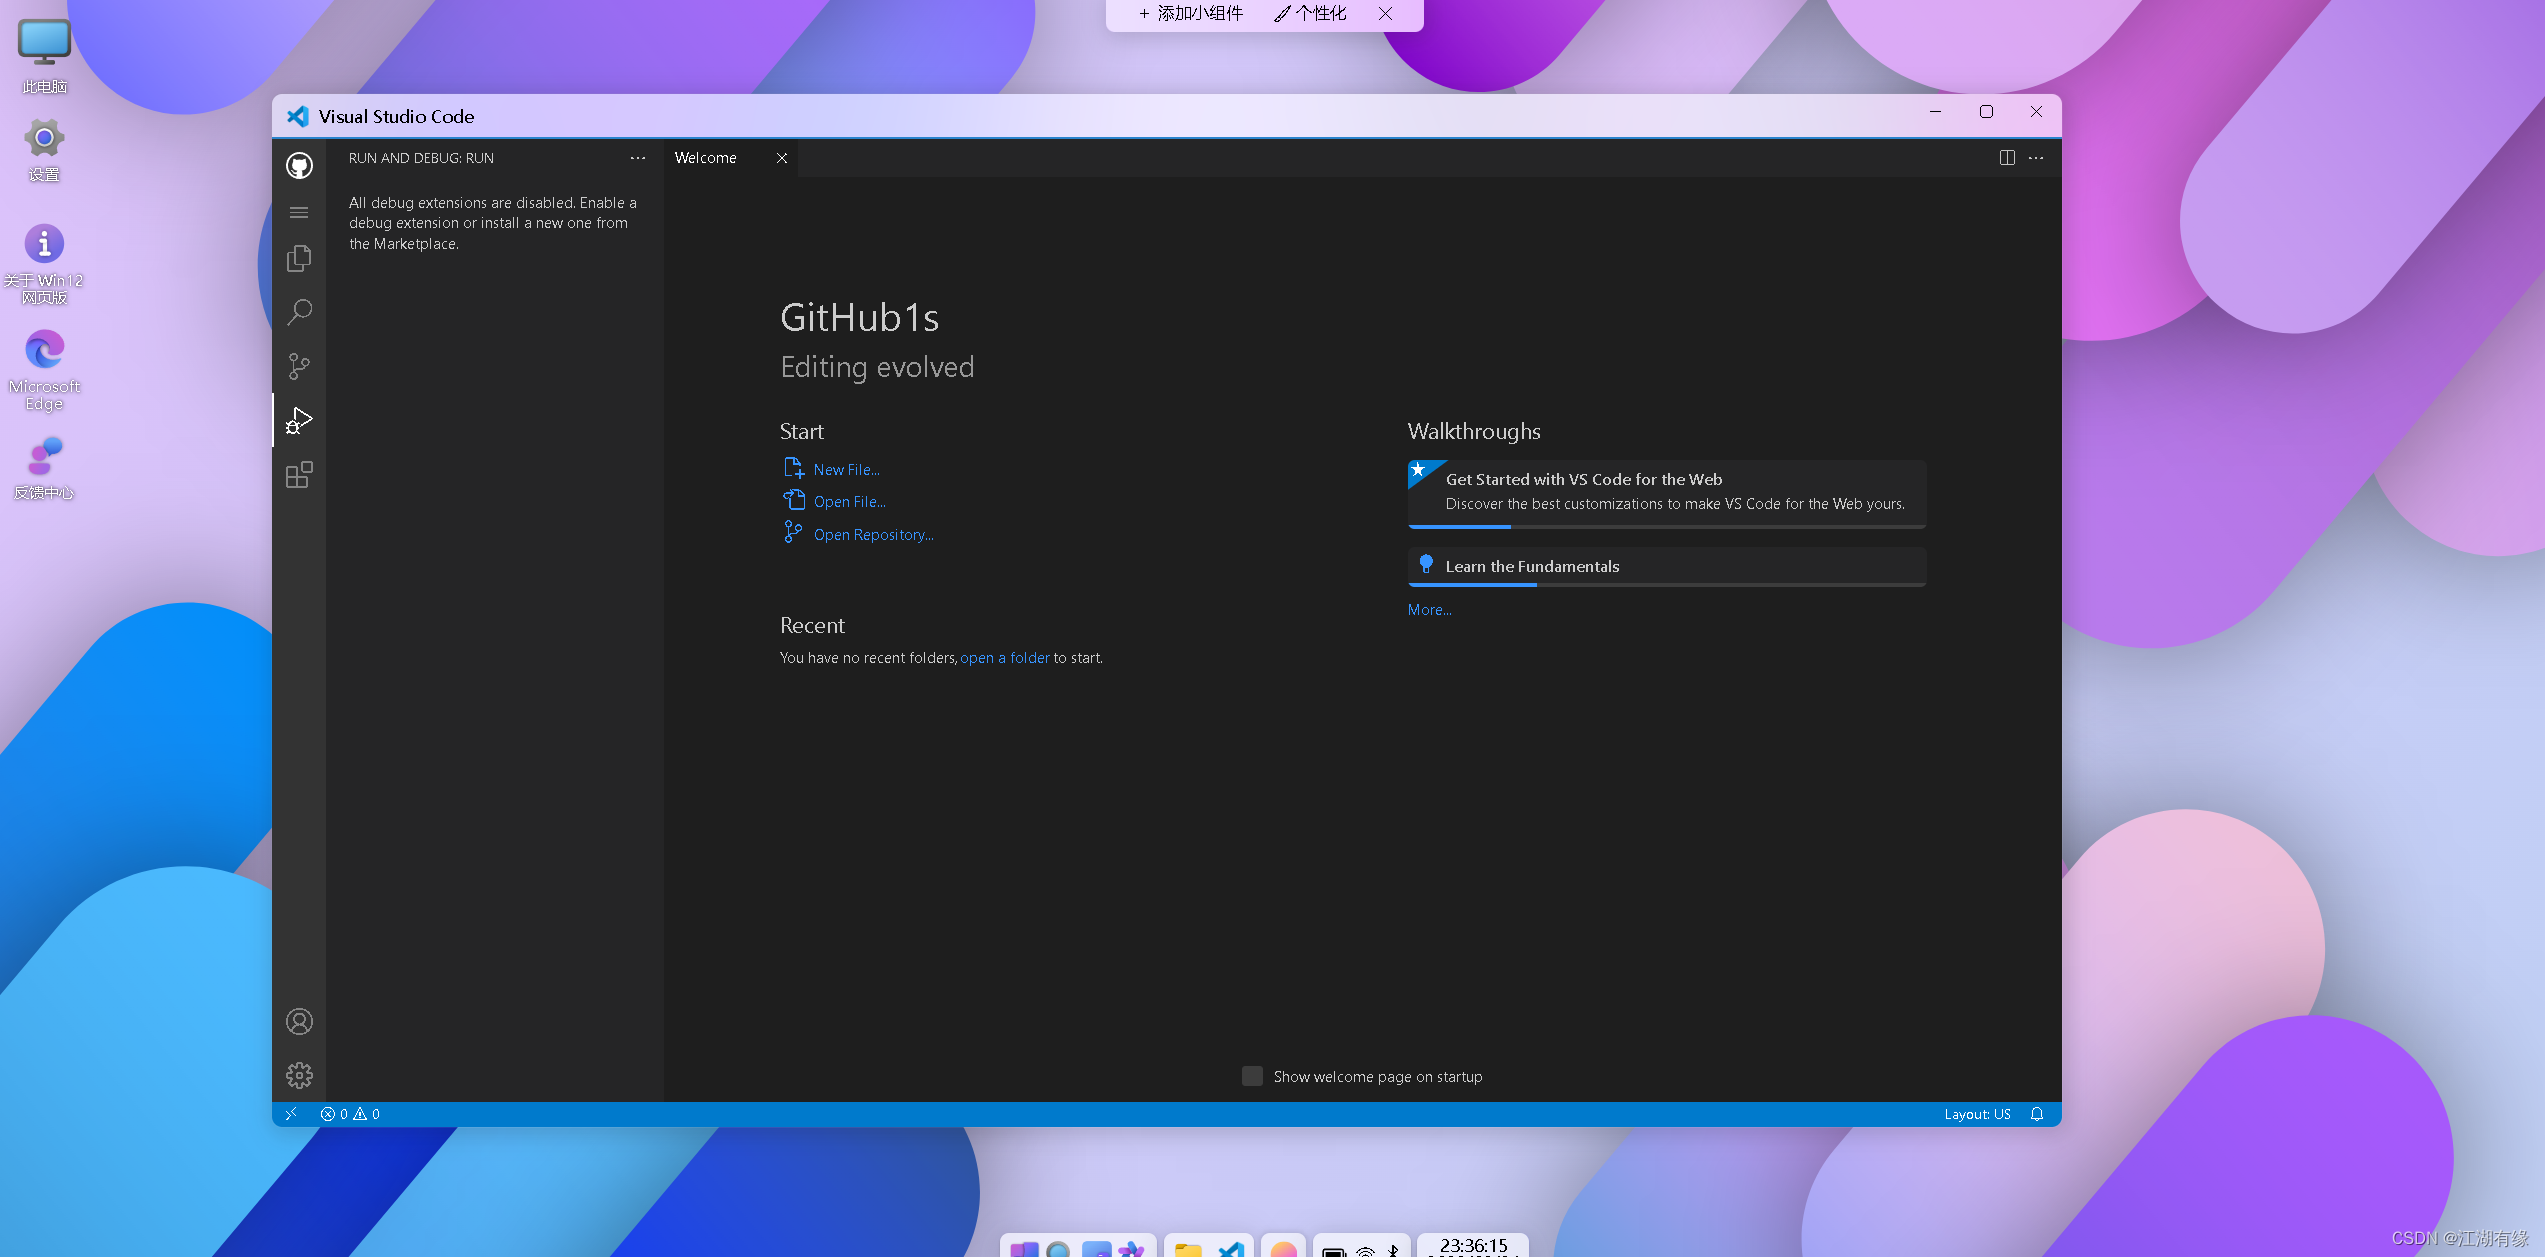2545x1257 pixels.
Task: Close the widget edit bar
Action: [1385, 14]
